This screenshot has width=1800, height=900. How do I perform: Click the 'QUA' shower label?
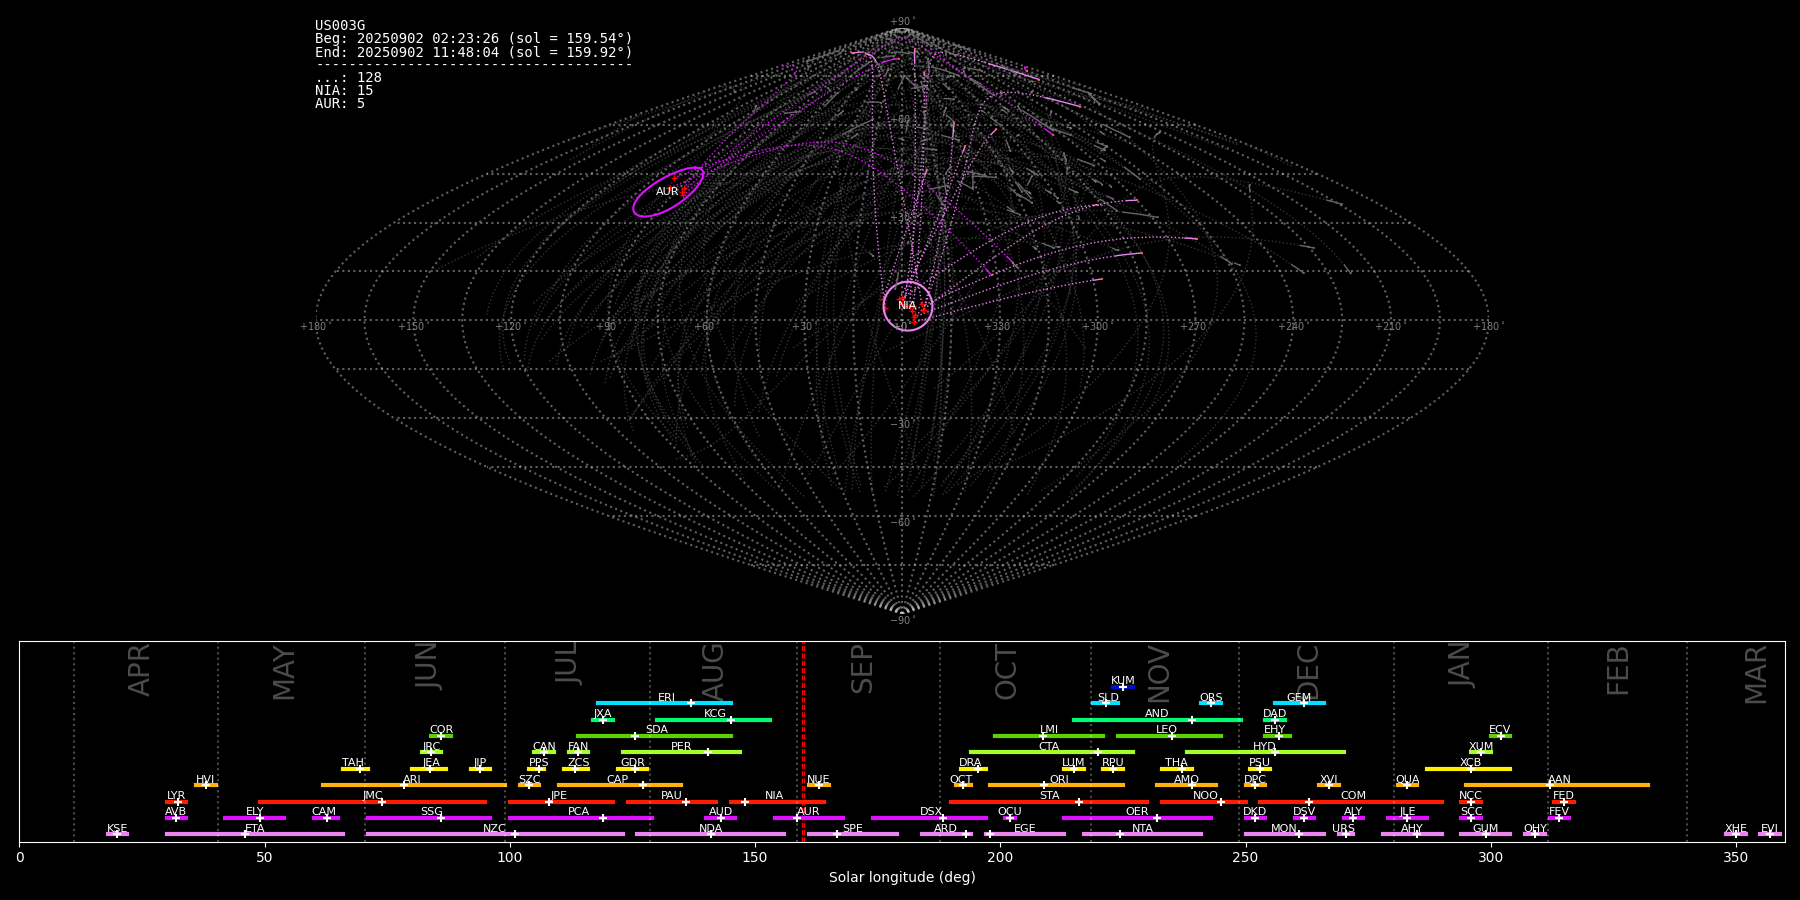click(1407, 780)
